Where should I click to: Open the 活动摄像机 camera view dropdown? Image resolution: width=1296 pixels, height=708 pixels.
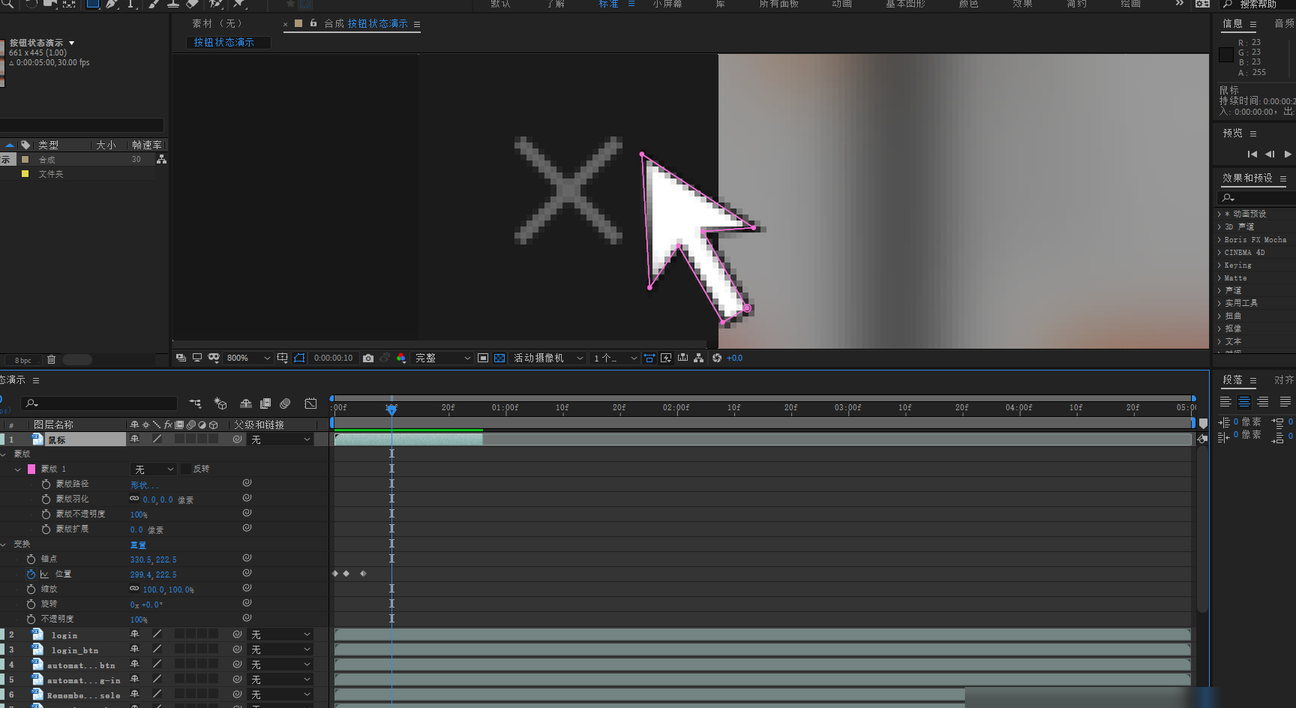[548, 358]
